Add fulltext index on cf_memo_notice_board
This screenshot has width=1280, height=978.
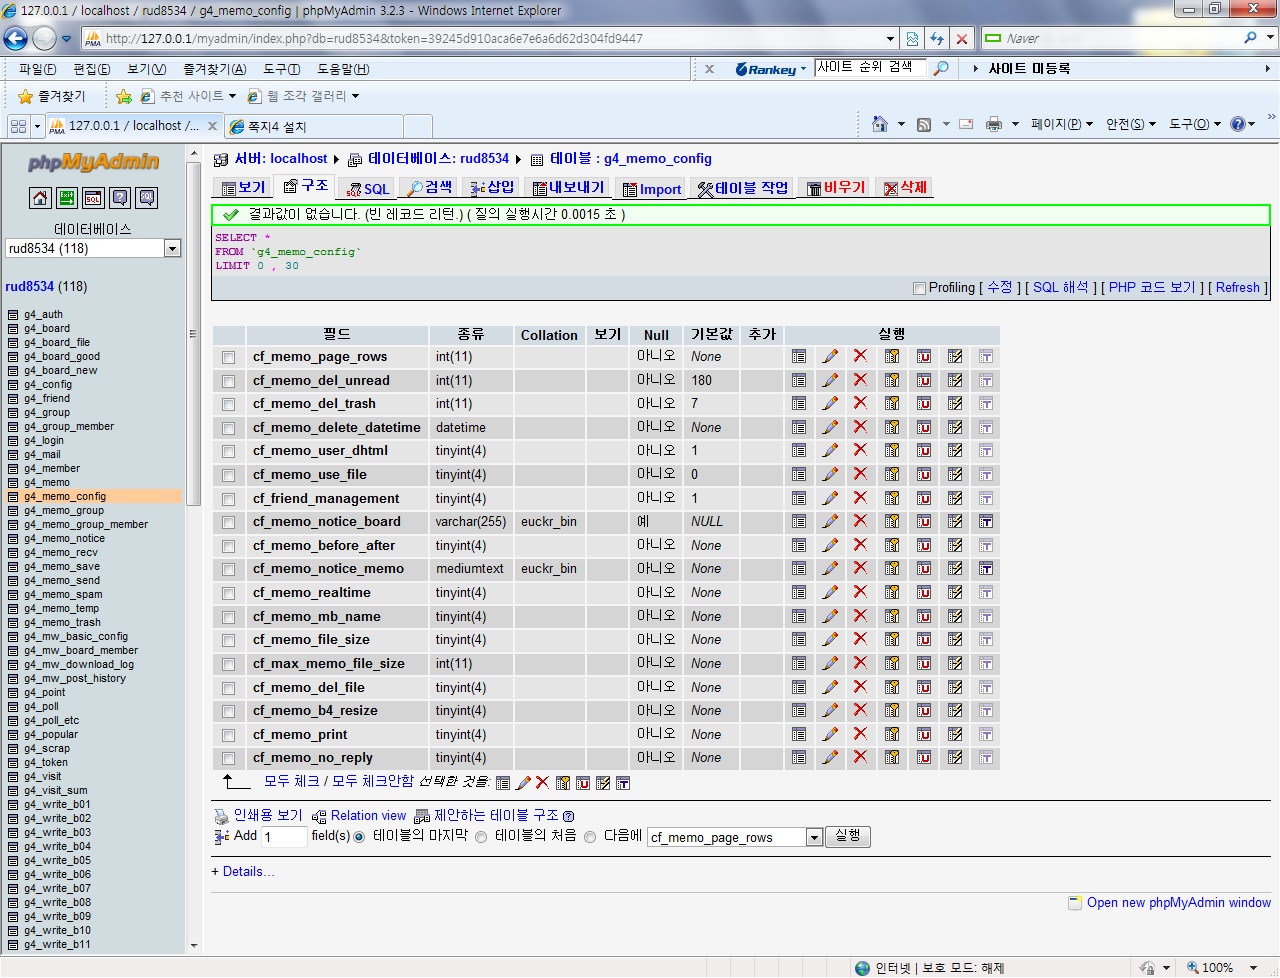pyautogui.click(x=986, y=522)
